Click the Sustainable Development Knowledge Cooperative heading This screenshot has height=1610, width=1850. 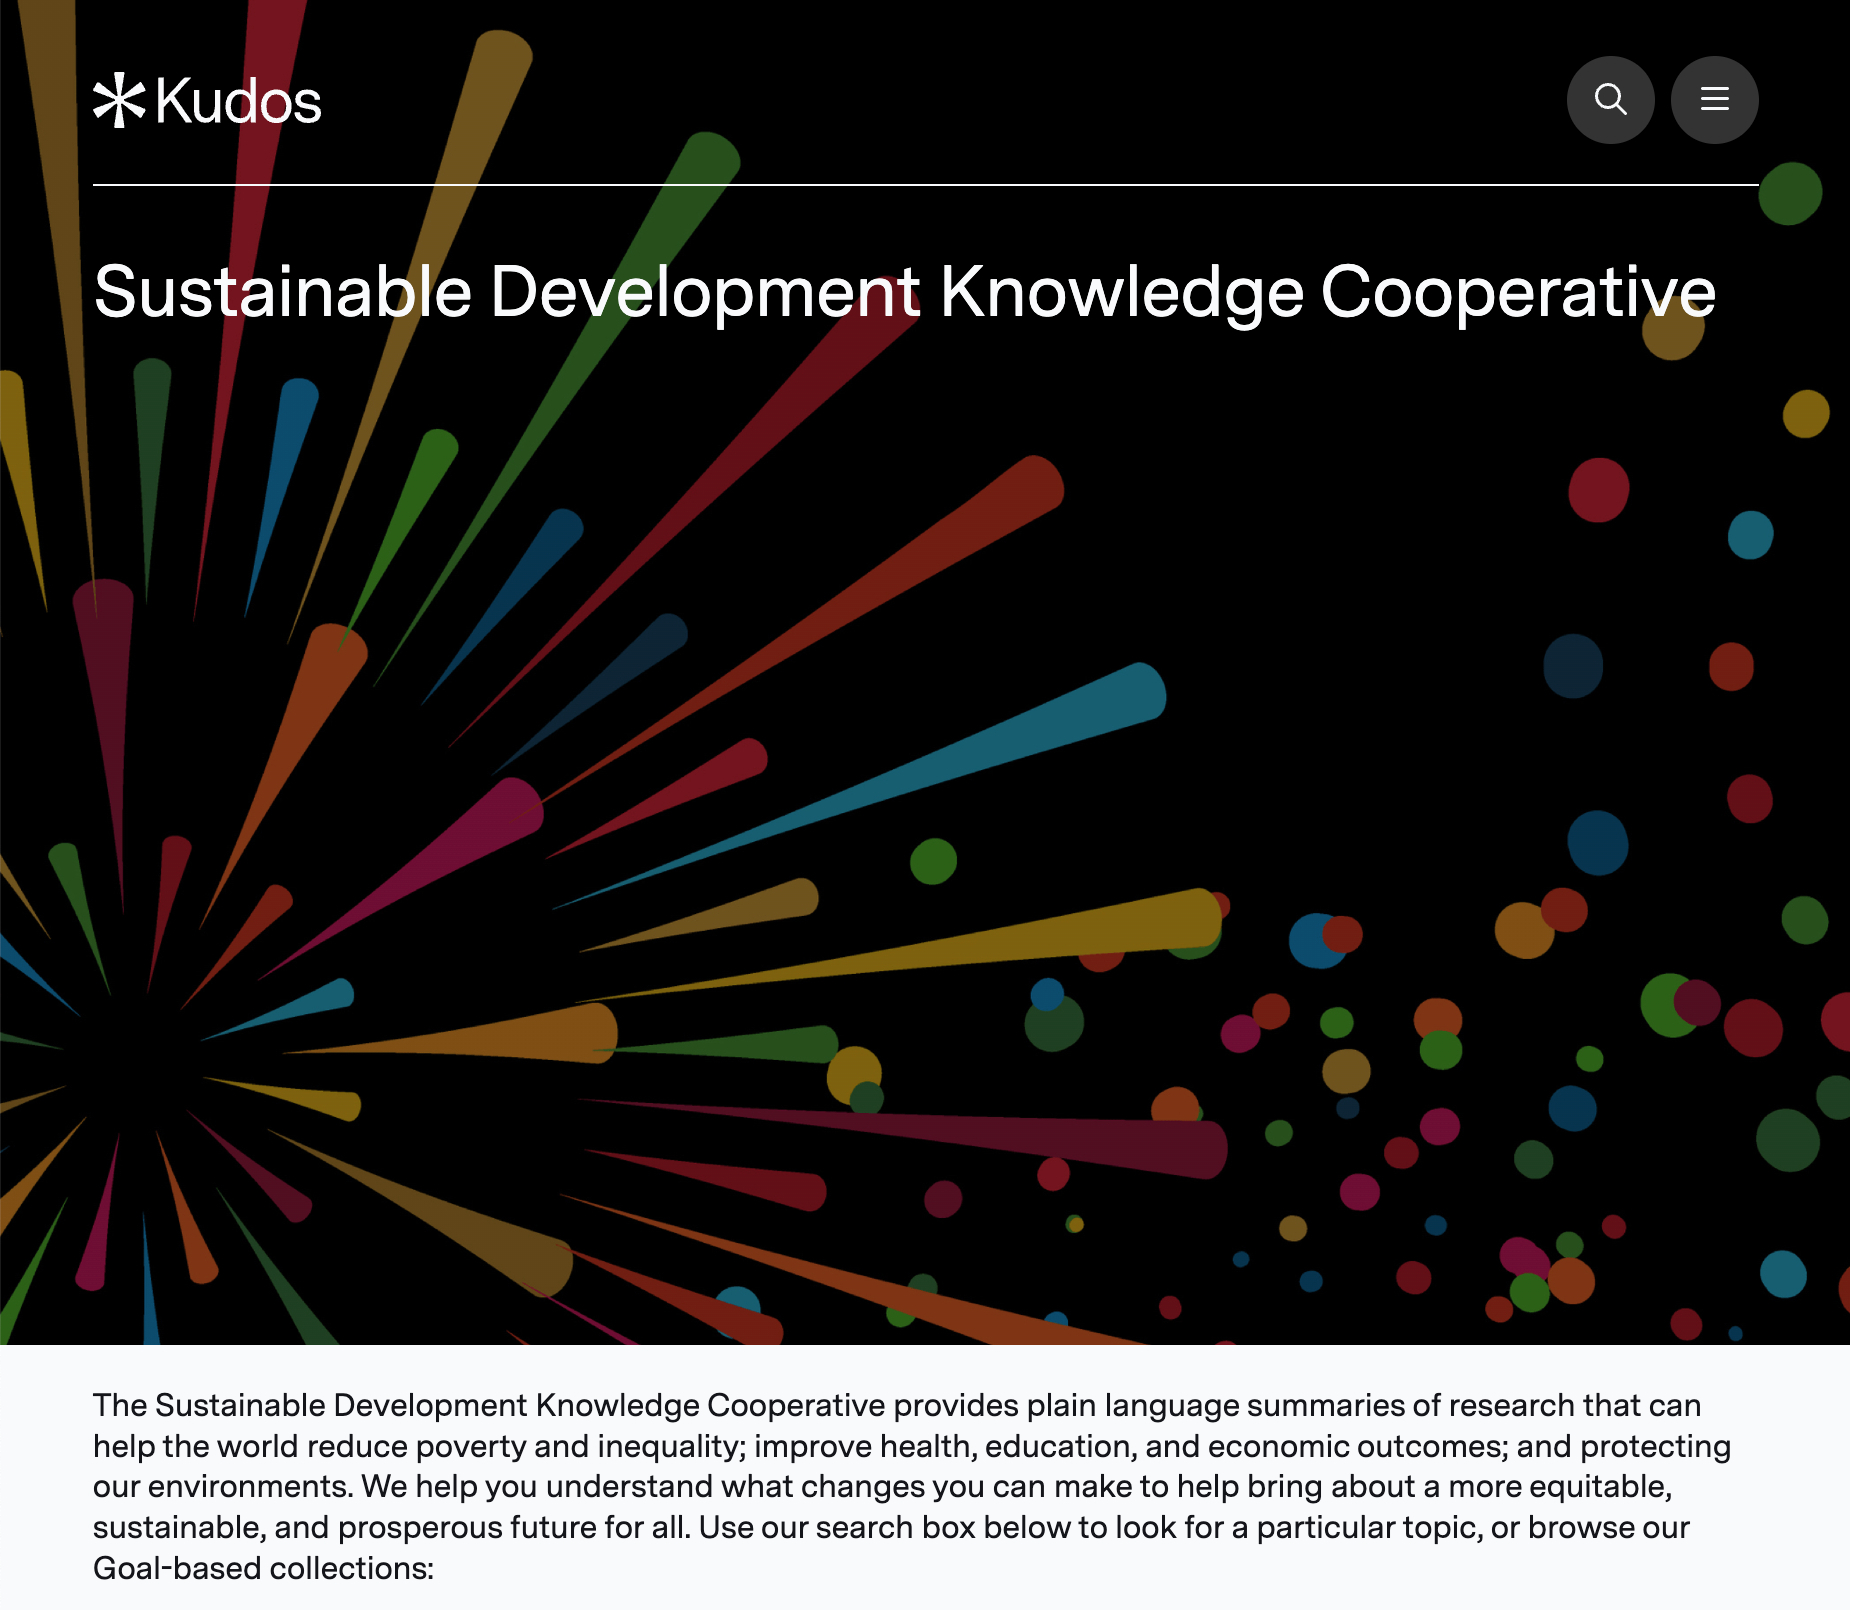[x=904, y=292]
